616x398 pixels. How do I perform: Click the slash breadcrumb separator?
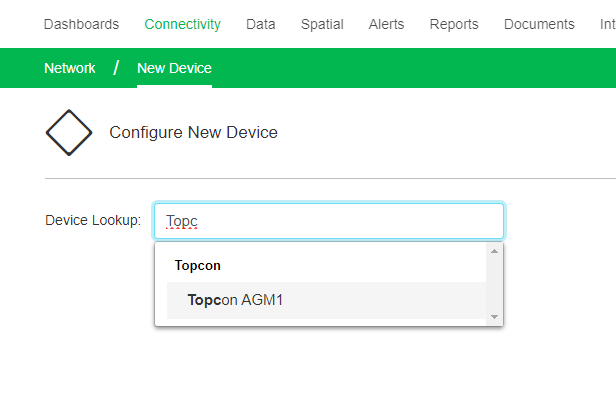tap(116, 68)
